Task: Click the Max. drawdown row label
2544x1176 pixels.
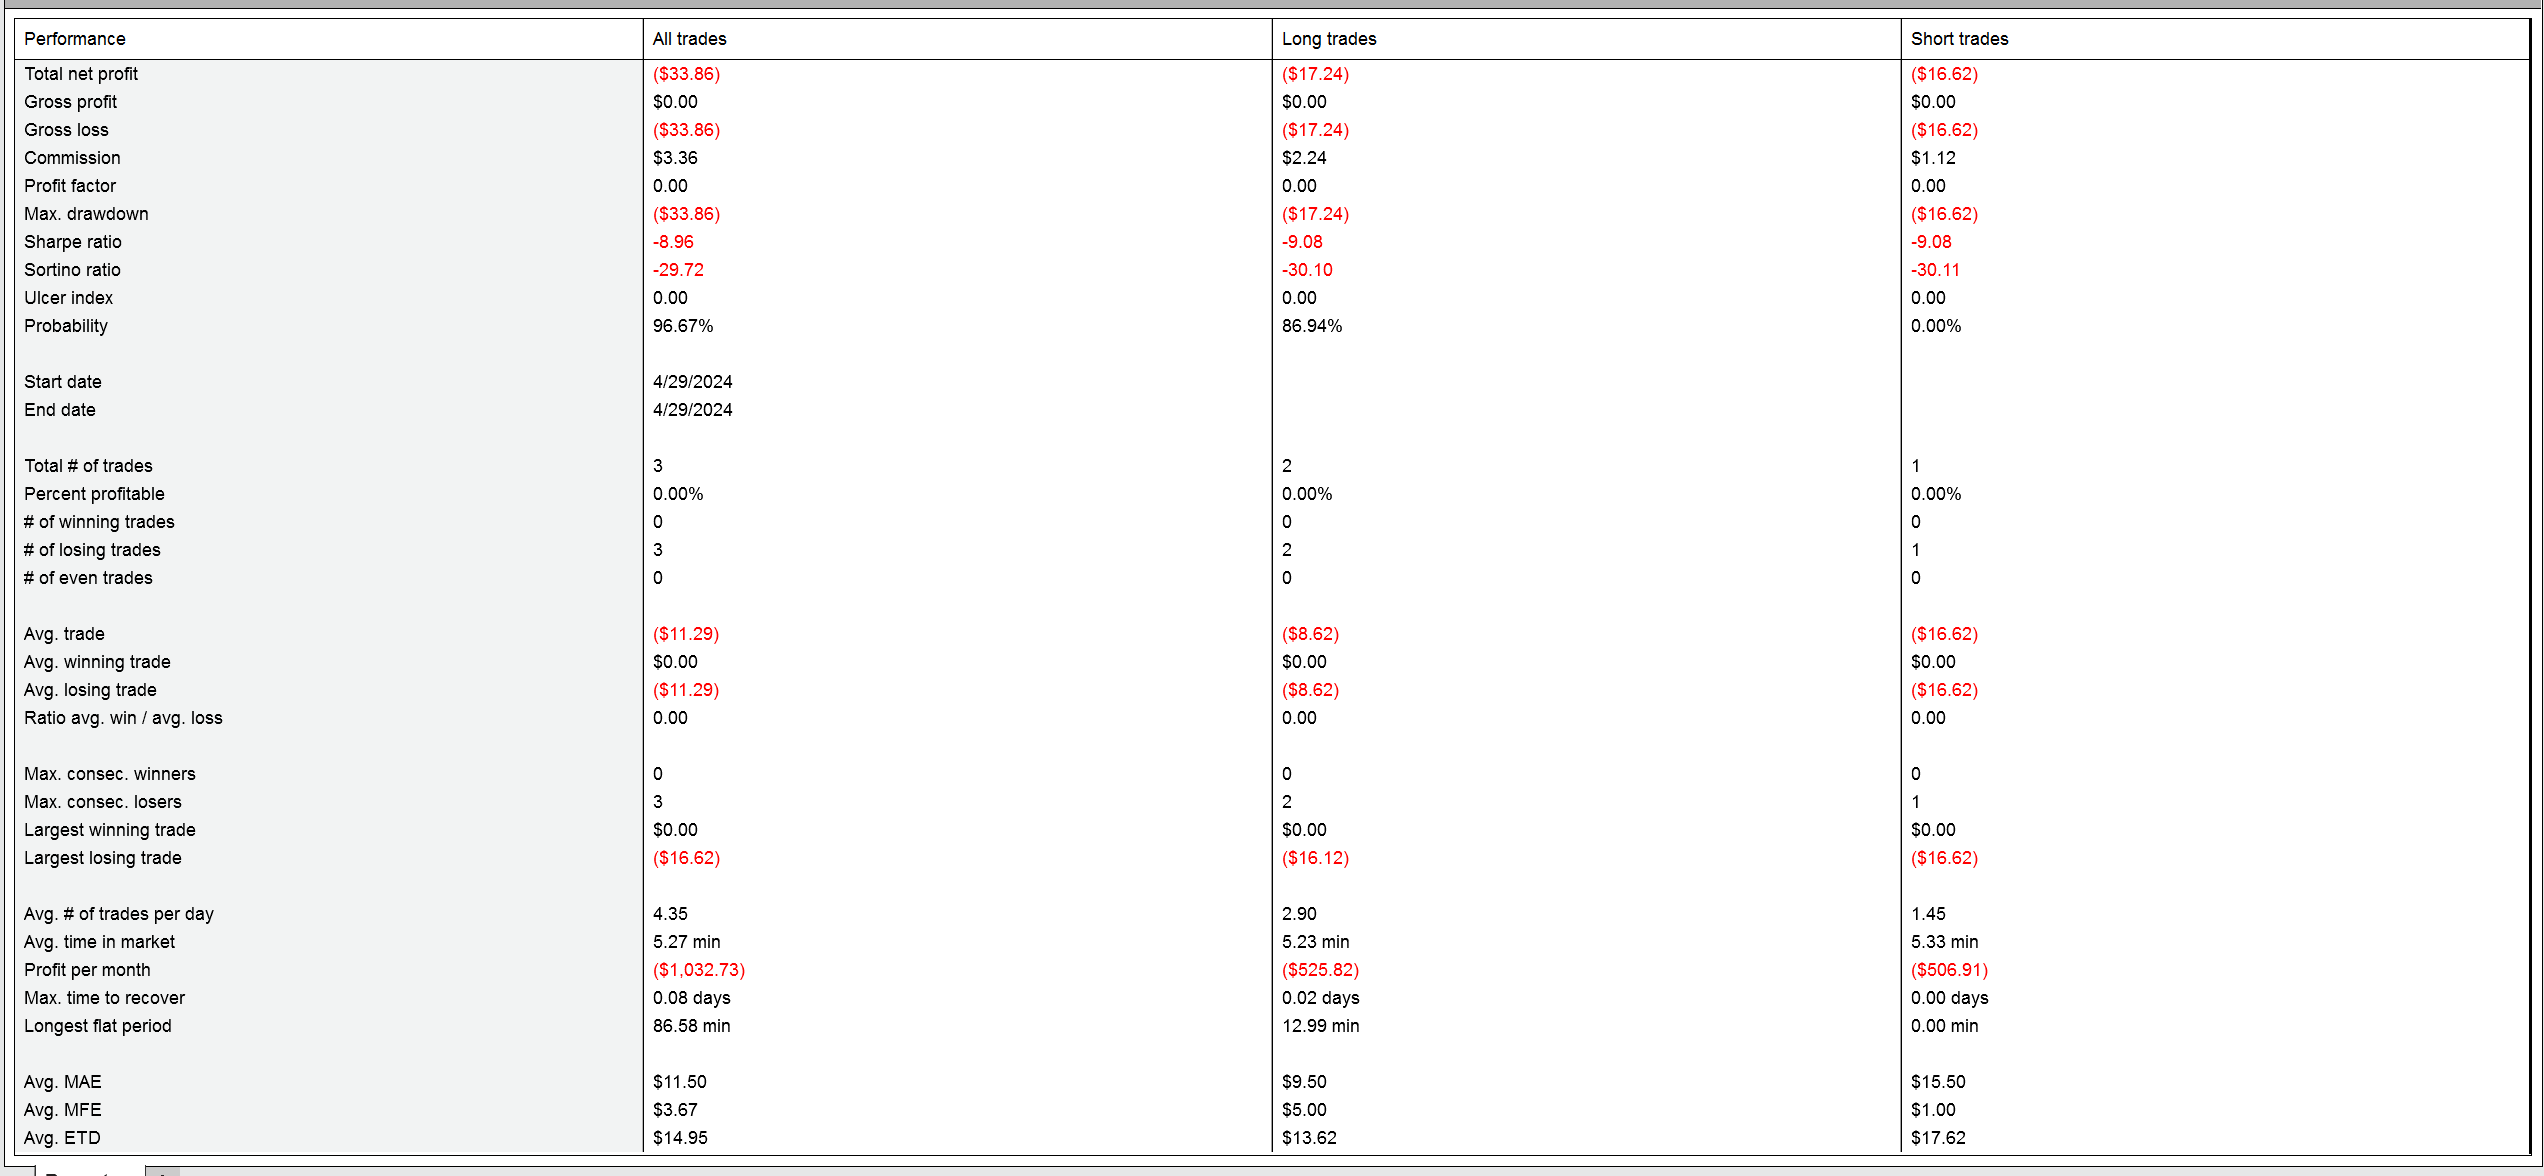Action: point(86,214)
